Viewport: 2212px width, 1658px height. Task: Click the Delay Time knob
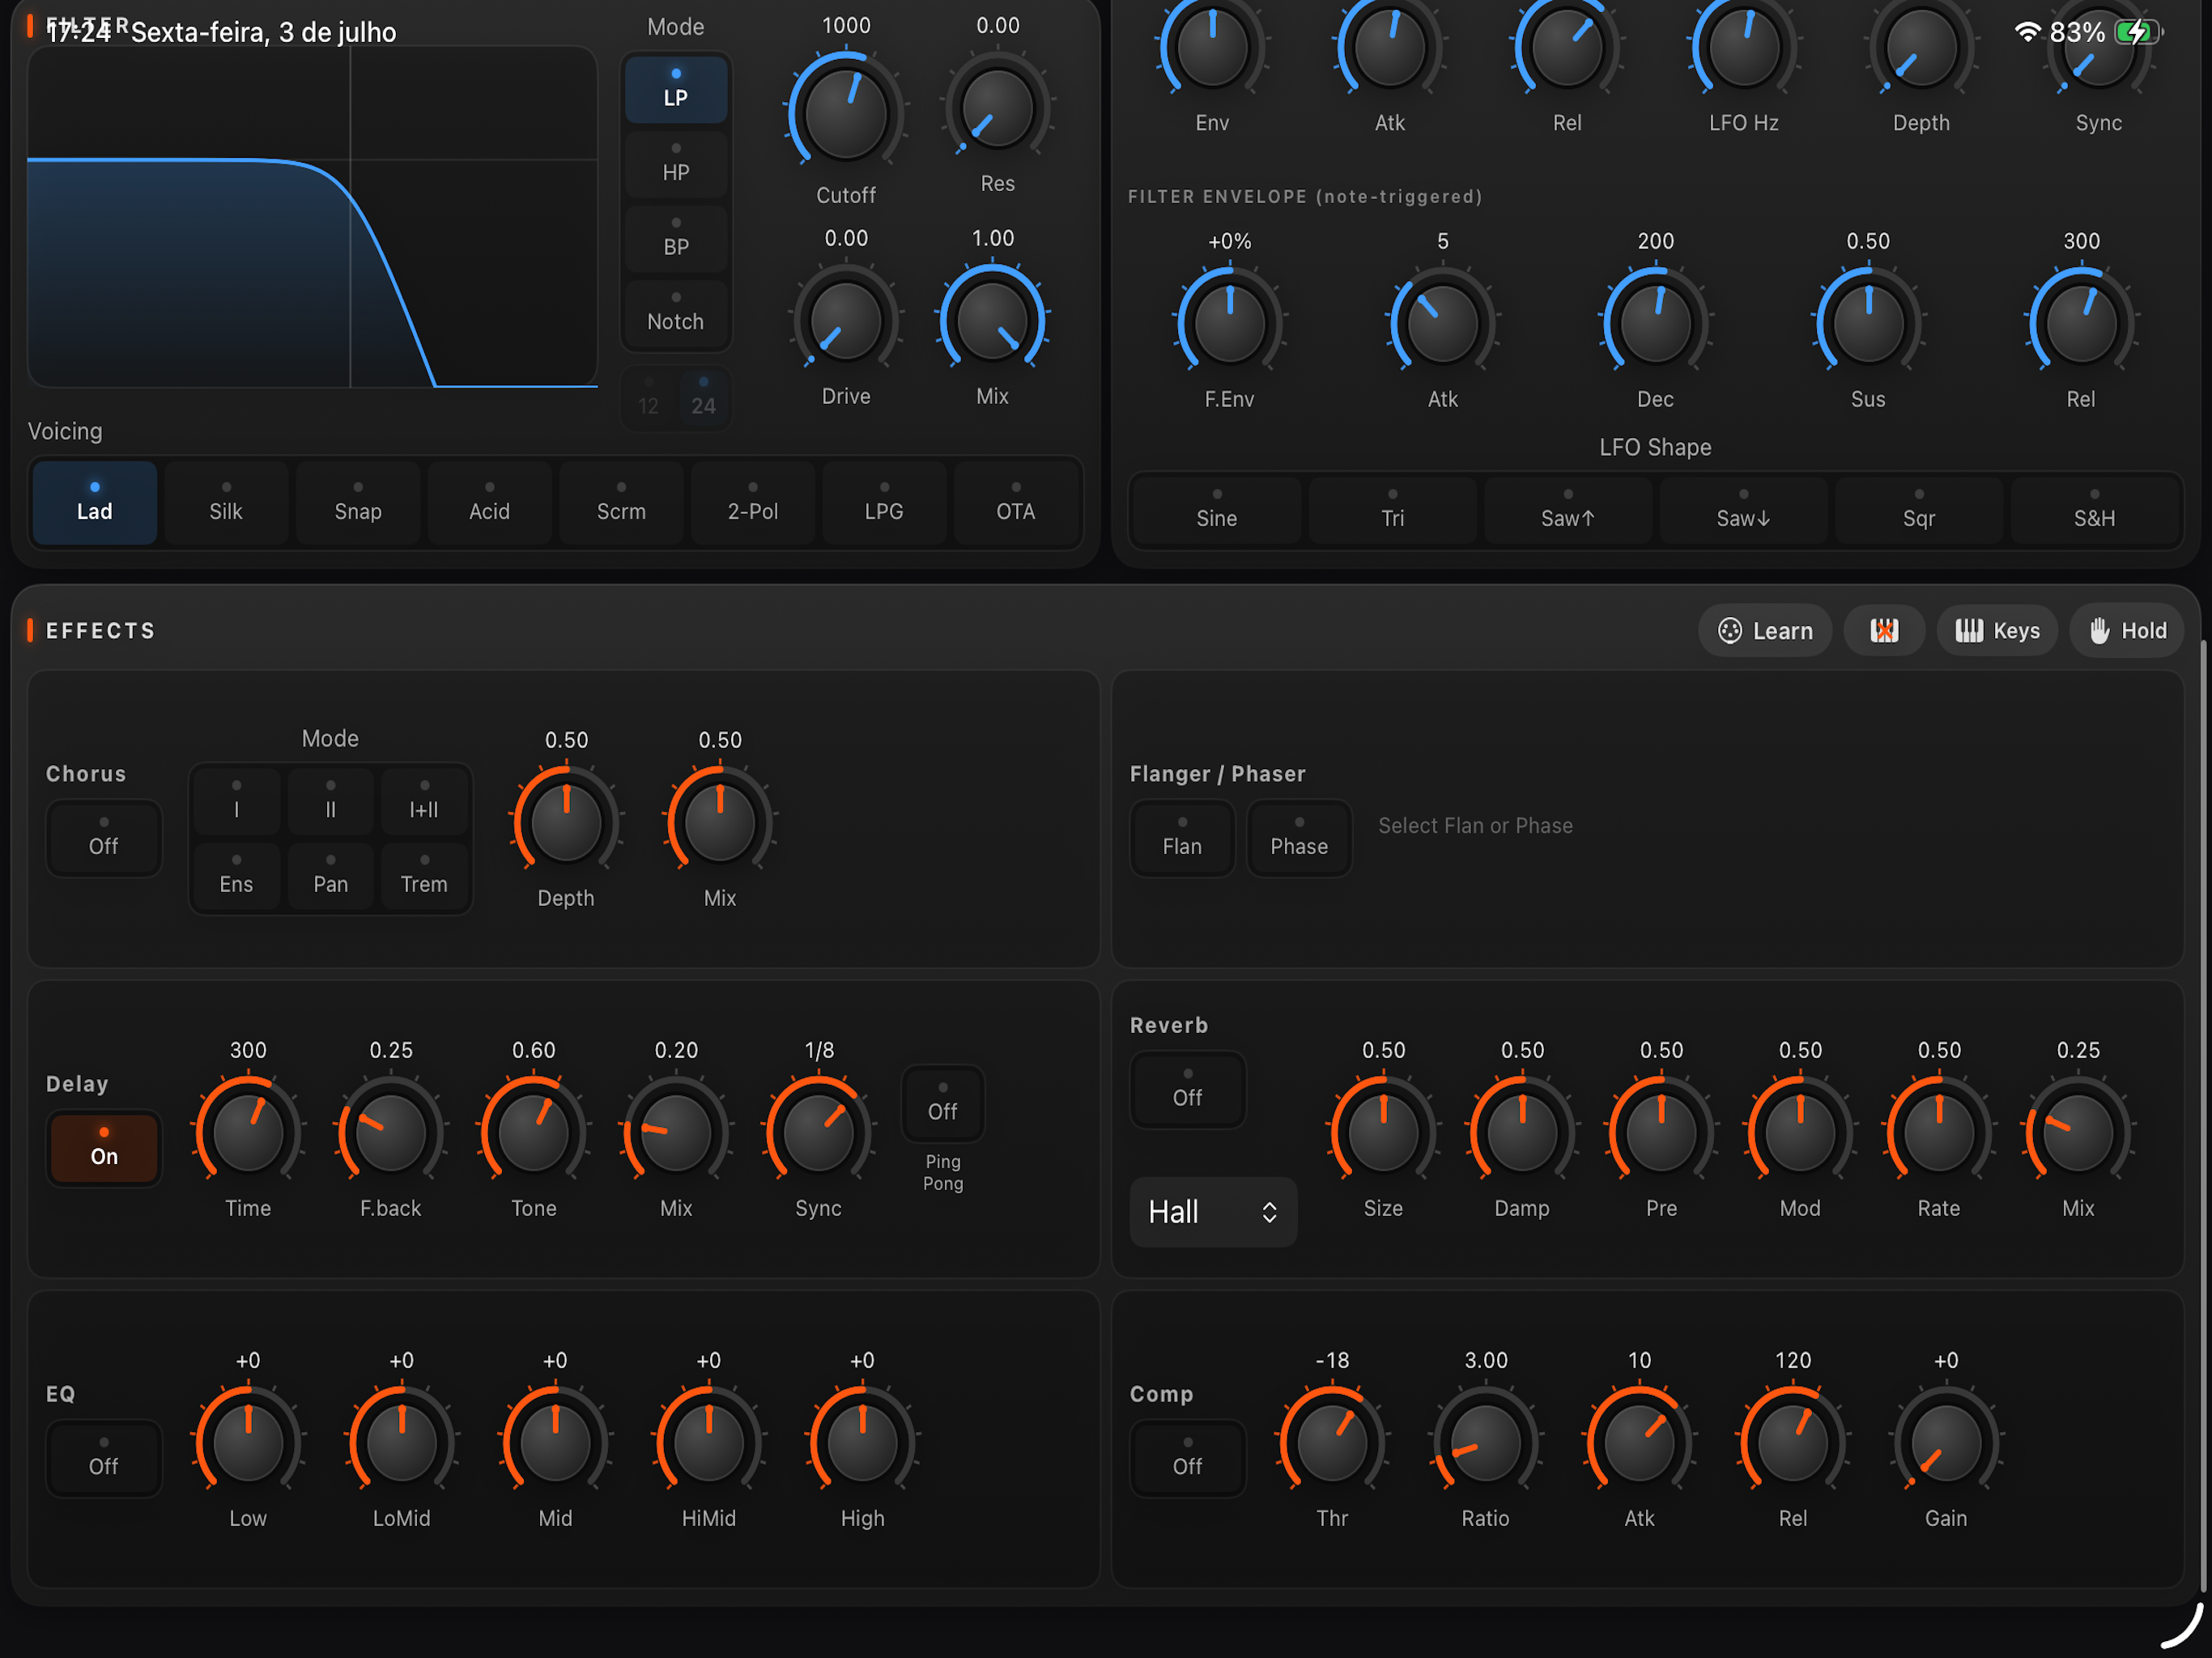[x=248, y=1133]
